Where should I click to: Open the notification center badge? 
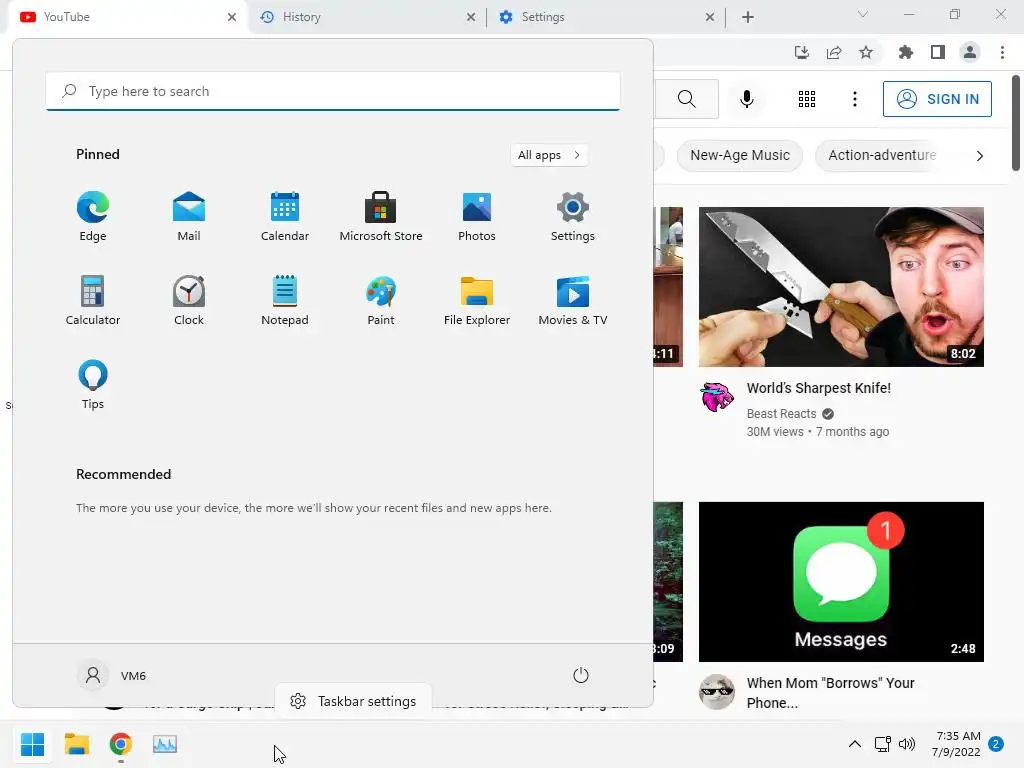[x=996, y=744]
